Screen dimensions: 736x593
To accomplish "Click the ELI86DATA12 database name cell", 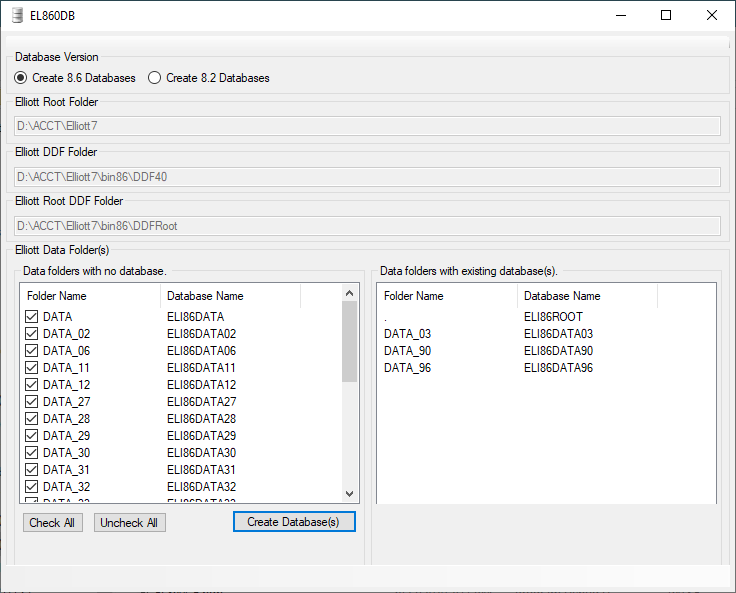I will (201, 385).
